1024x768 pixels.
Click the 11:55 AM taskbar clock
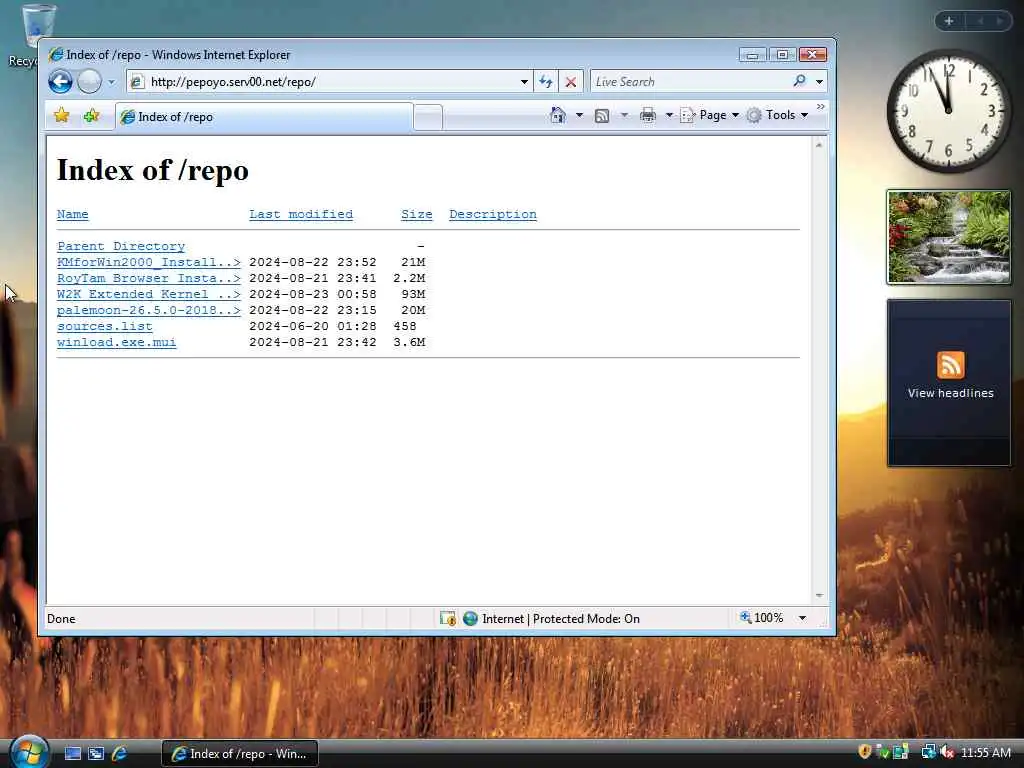[985, 753]
